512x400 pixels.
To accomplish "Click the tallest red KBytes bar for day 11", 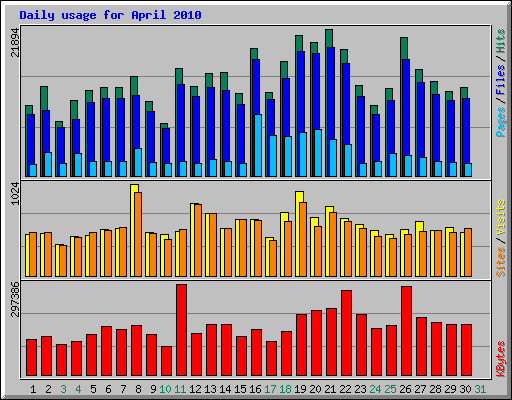I will point(181,330).
